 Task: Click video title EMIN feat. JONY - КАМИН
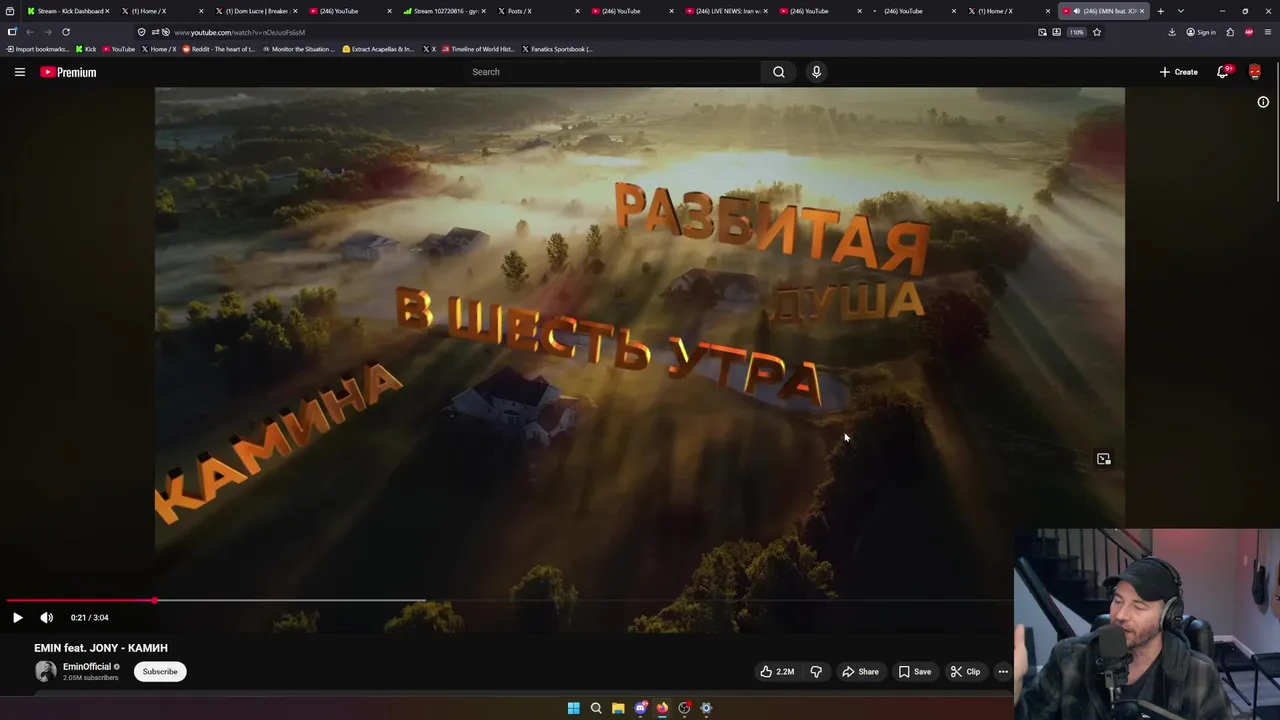(101, 648)
